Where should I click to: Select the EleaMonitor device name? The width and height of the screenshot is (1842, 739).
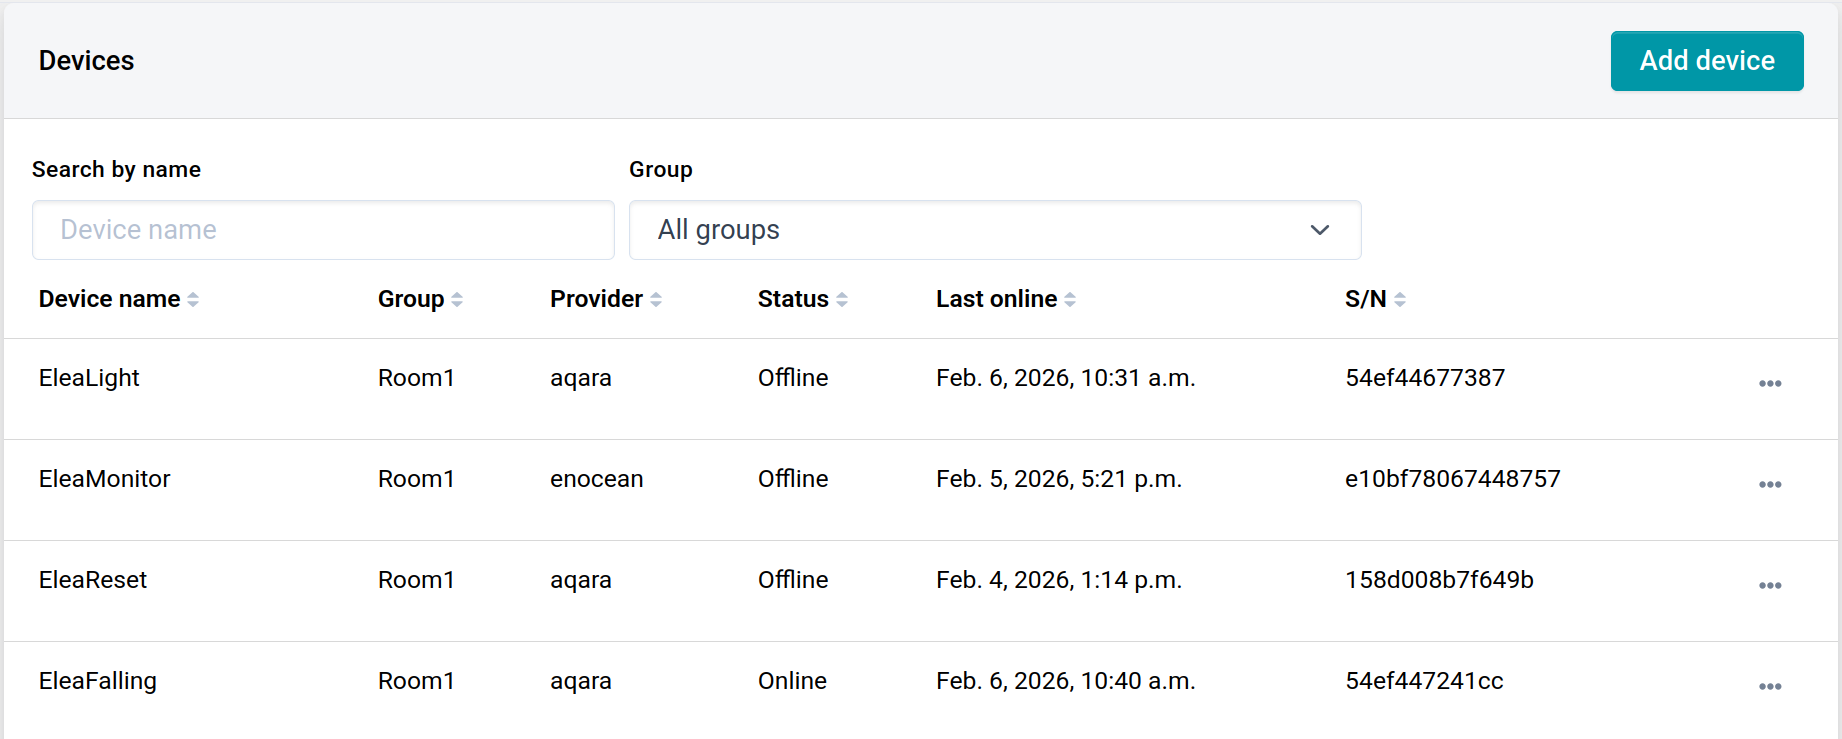pyautogui.click(x=105, y=479)
